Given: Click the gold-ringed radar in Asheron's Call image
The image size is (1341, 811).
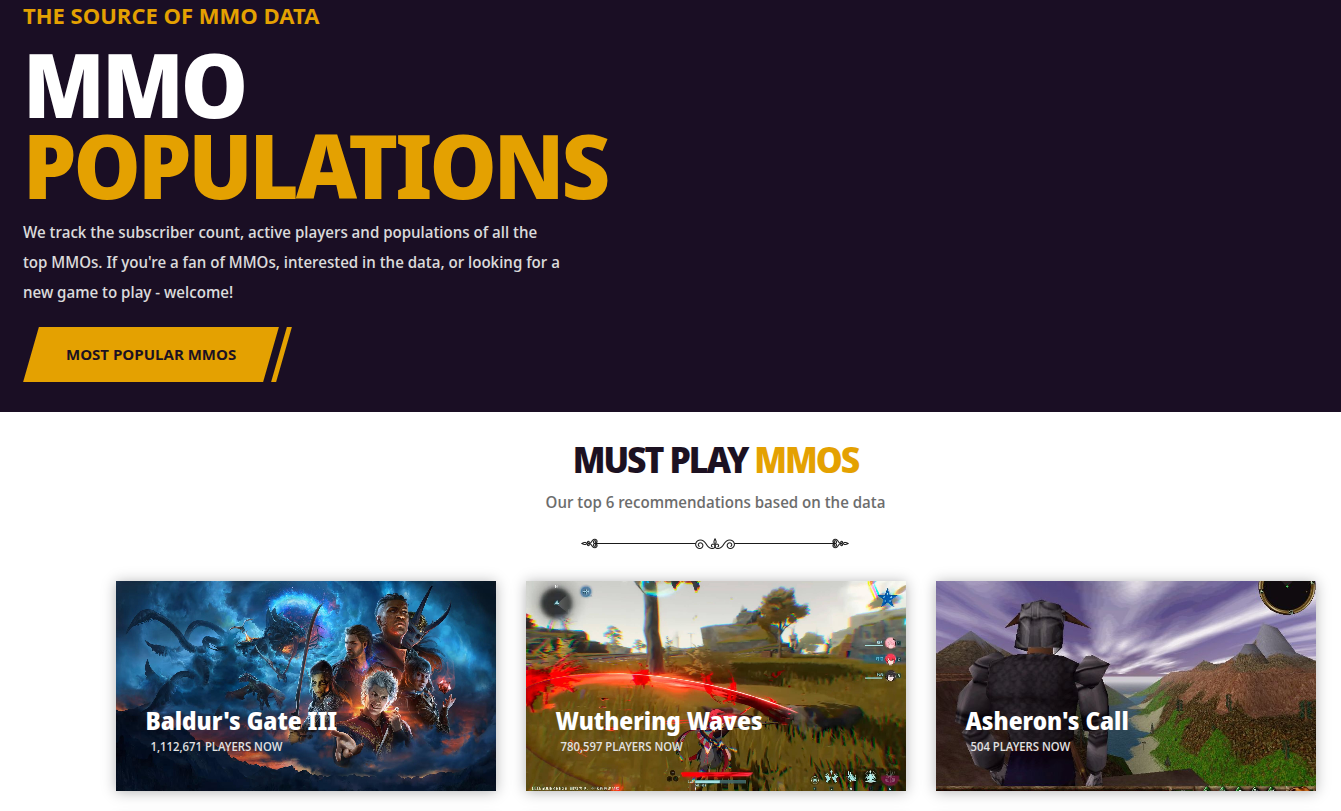Looking at the screenshot, I should pos(1287,595).
